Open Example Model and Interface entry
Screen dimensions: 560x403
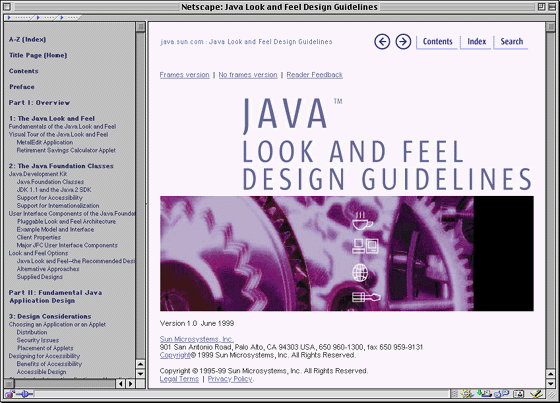[55, 229]
